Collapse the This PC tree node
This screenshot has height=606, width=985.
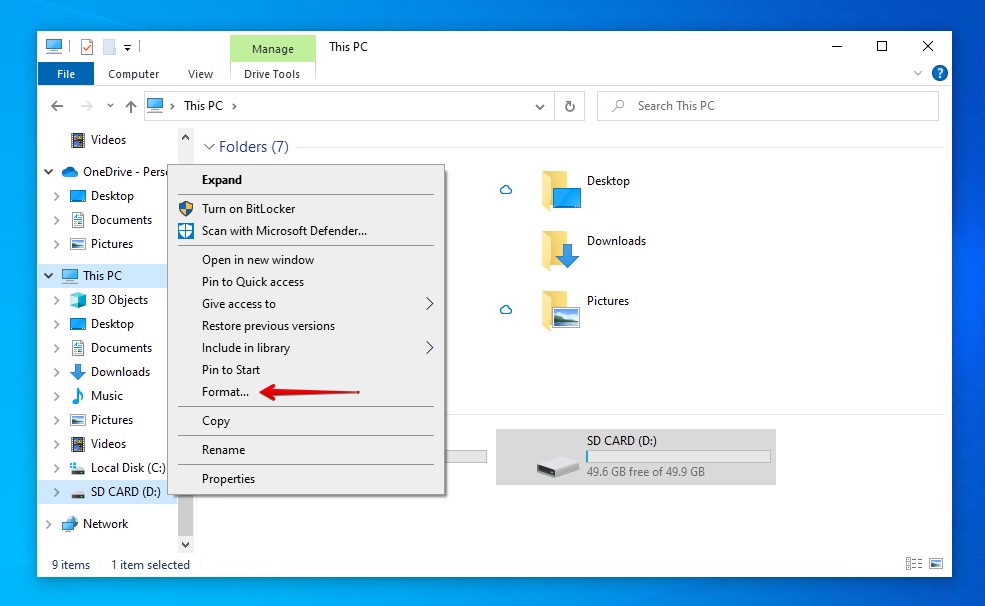pos(48,276)
